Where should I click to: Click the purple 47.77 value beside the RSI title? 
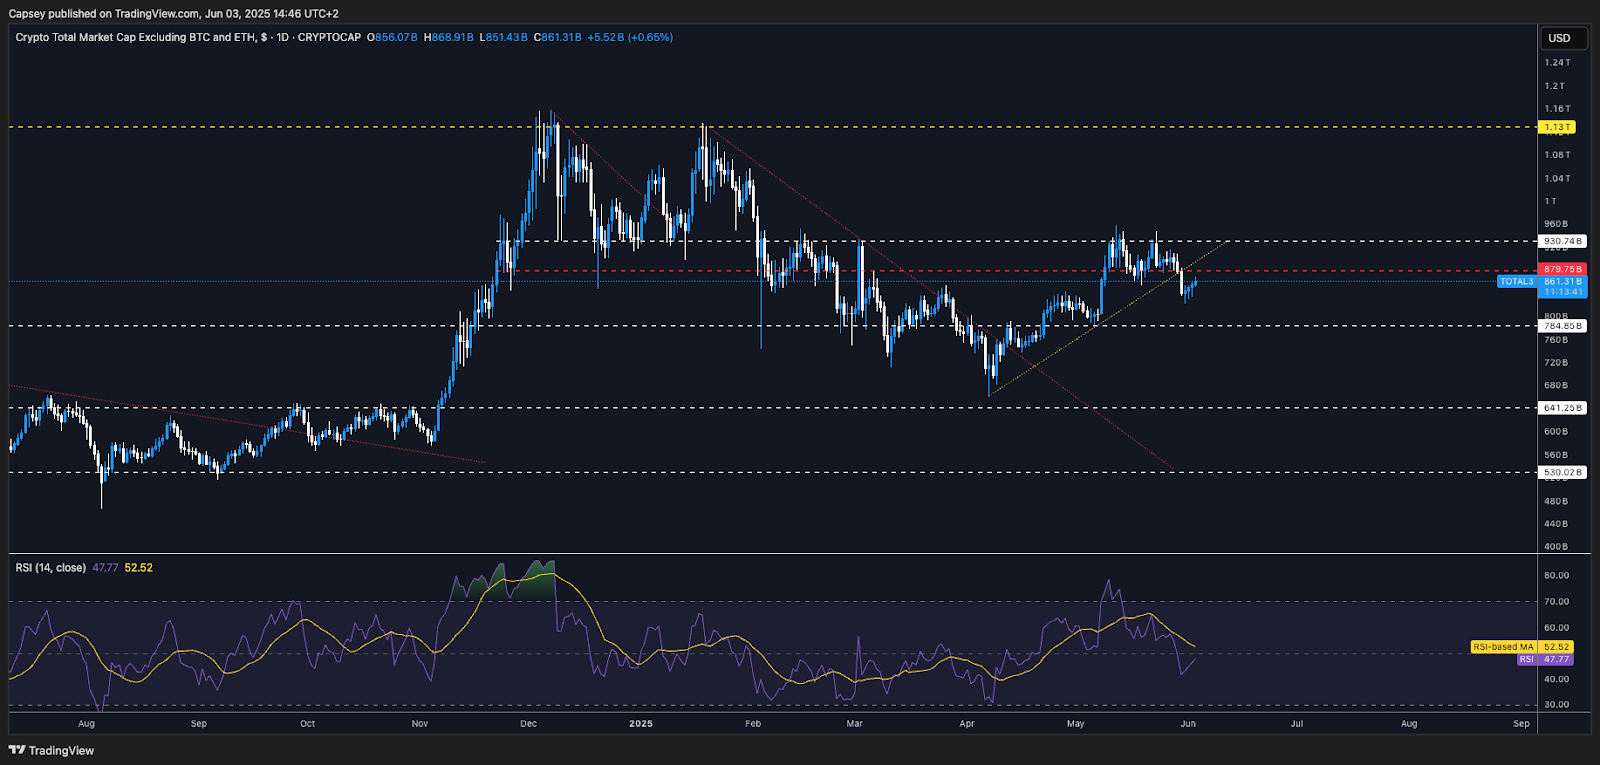pyautogui.click(x=105, y=568)
